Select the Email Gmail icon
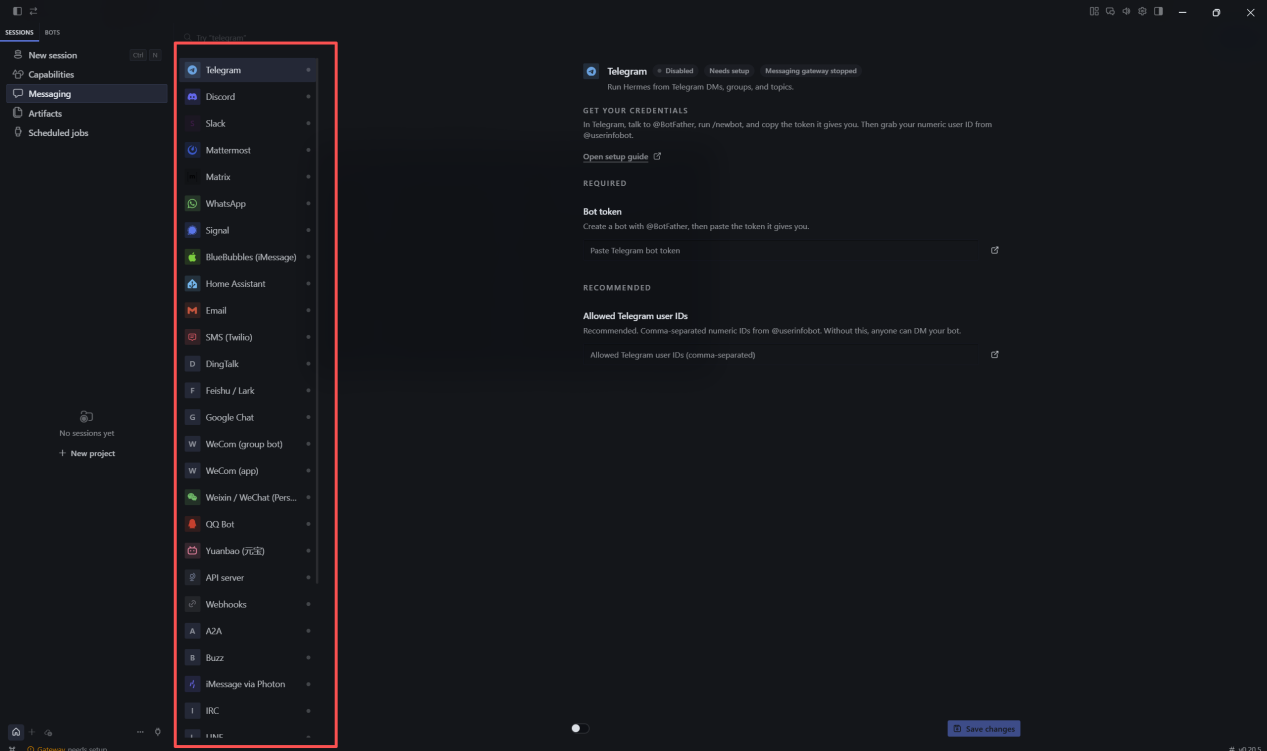Screen dimensions: 1267x751 tap(193, 310)
